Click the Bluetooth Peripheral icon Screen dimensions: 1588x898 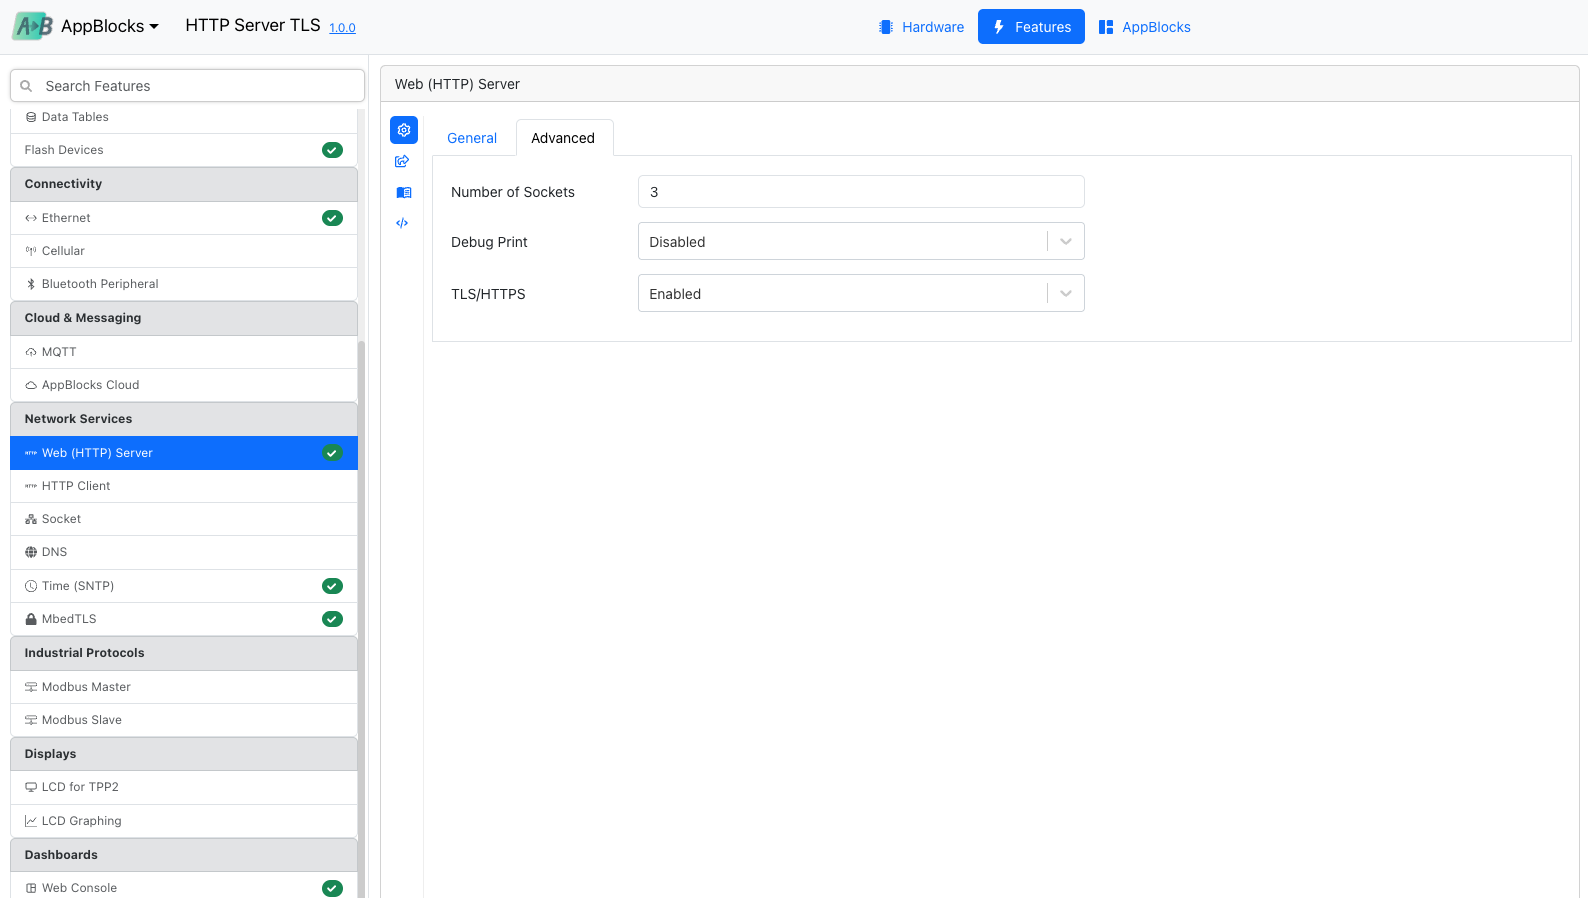[x=31, y=284]
